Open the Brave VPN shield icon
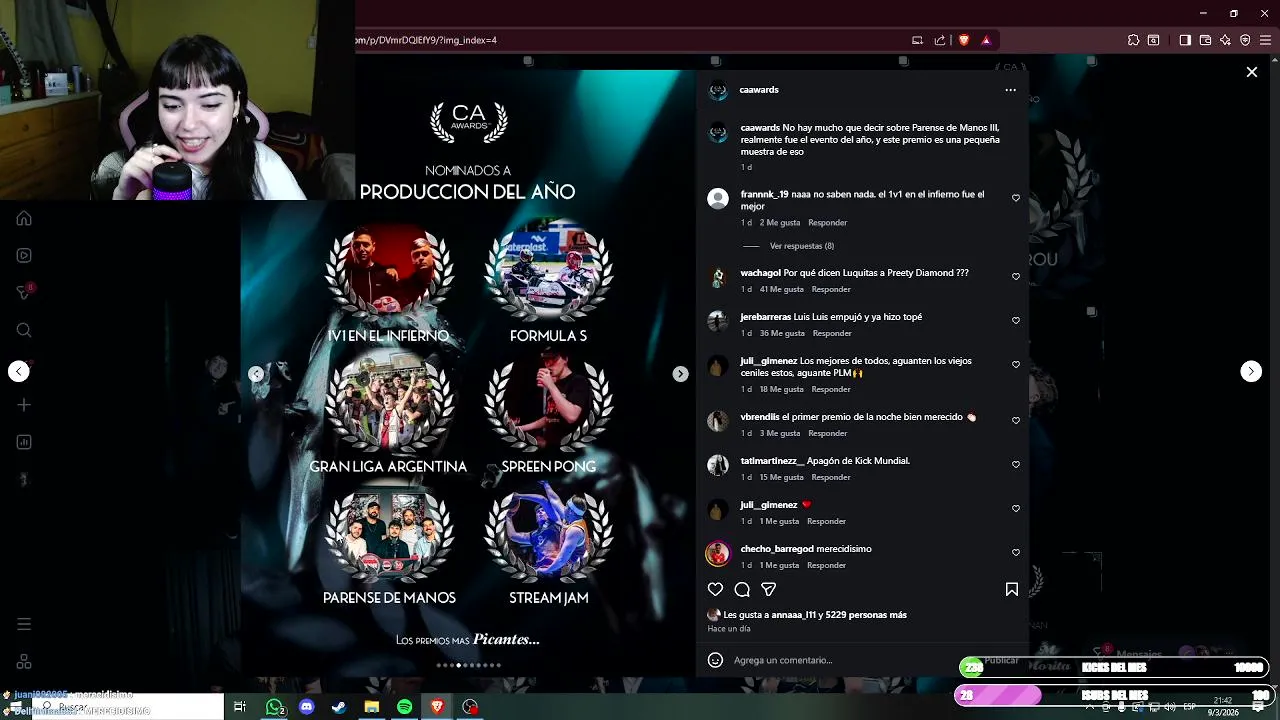Screen dimensions: 1280x720 click(1245, 40)
